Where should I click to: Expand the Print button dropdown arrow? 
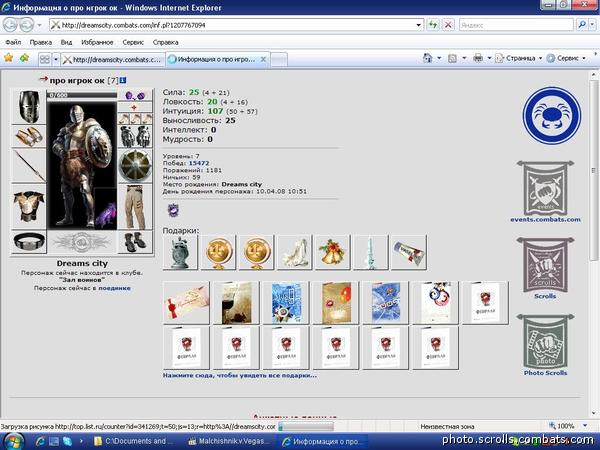(x=489, y=58)
